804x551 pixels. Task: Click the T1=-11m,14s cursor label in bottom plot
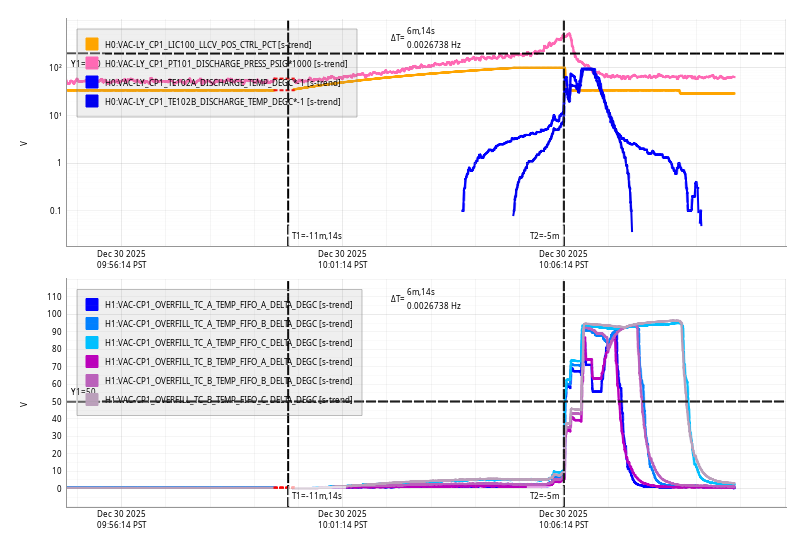pos(317,496)
